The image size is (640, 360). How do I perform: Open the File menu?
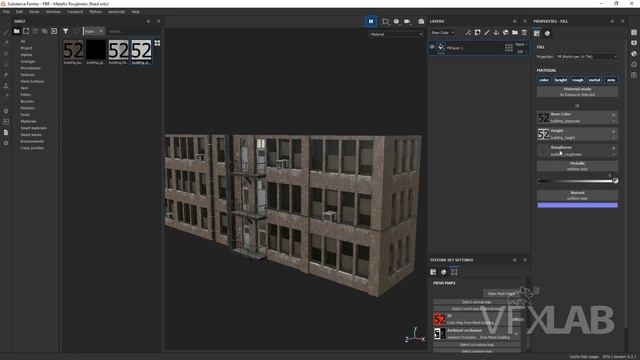(6, 12)
